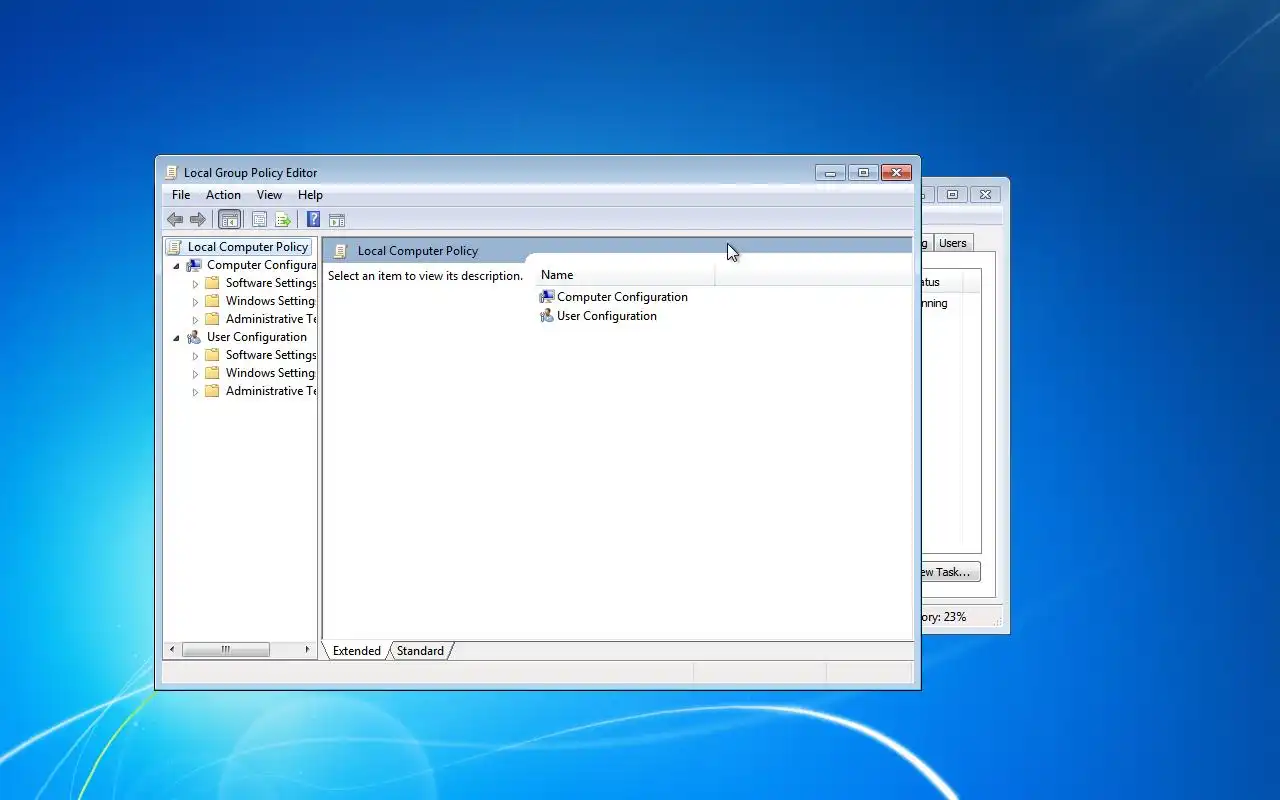Click the tree pane horizontal scrollbar thumb

click(226, 650)
